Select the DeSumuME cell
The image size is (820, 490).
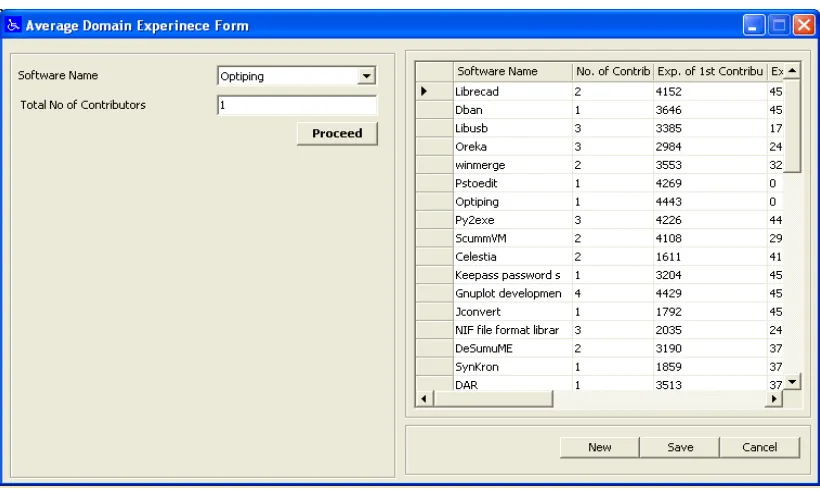pyautogui.click(x=512, y=348)
